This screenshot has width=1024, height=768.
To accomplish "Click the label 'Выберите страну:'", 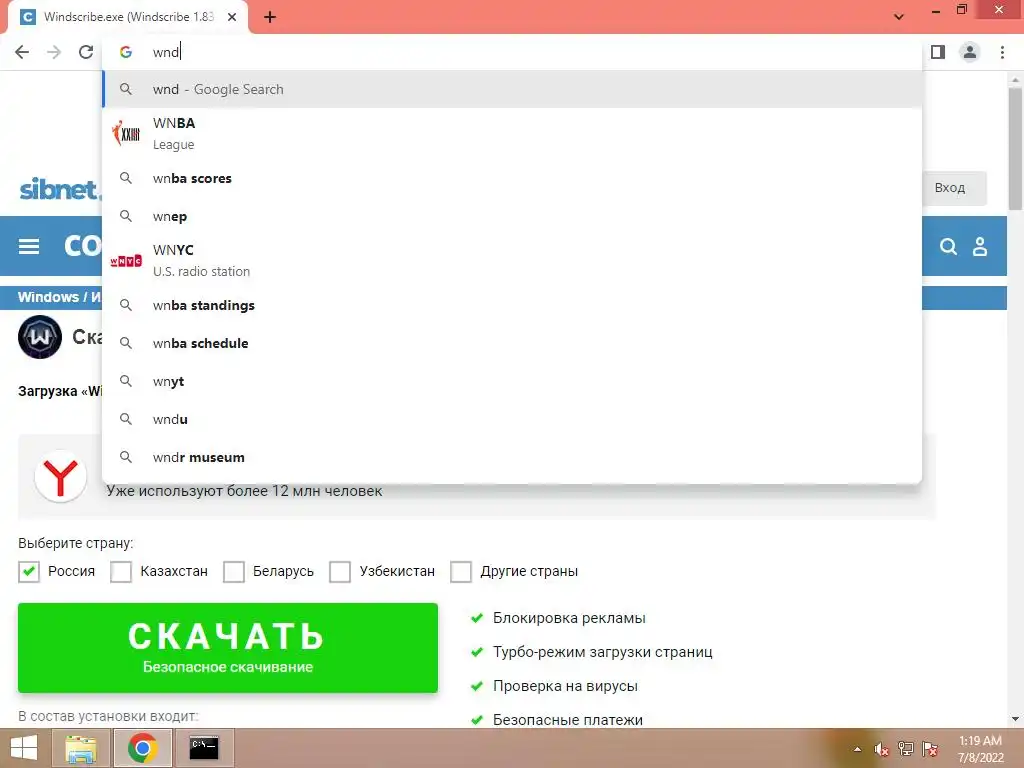I will click(x=76, y=543).
